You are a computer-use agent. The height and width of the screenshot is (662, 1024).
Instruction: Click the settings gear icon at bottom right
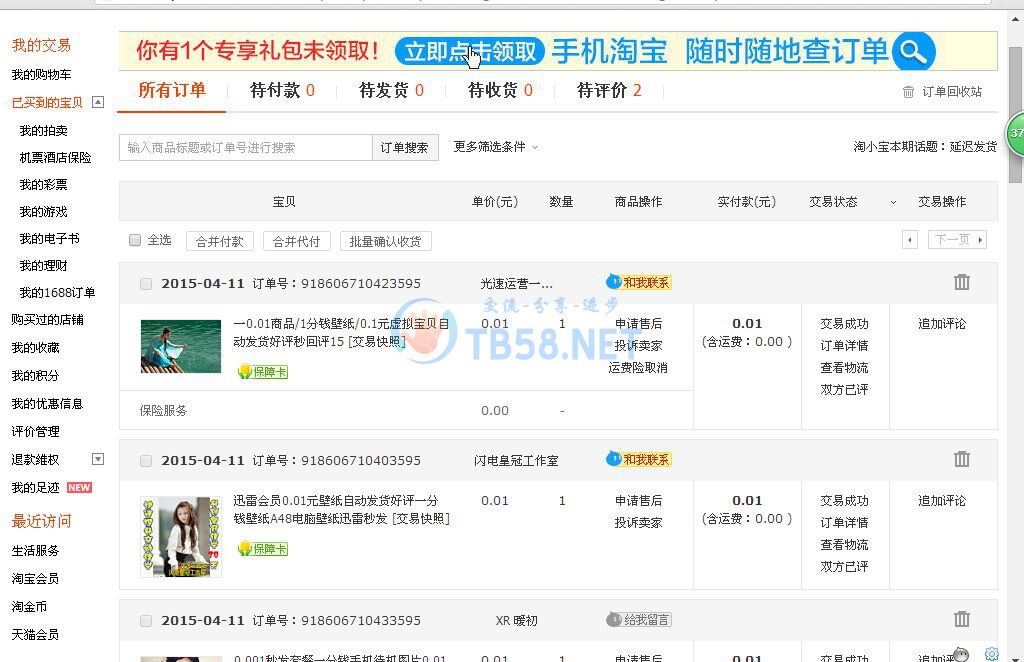(x=991, y=654)
